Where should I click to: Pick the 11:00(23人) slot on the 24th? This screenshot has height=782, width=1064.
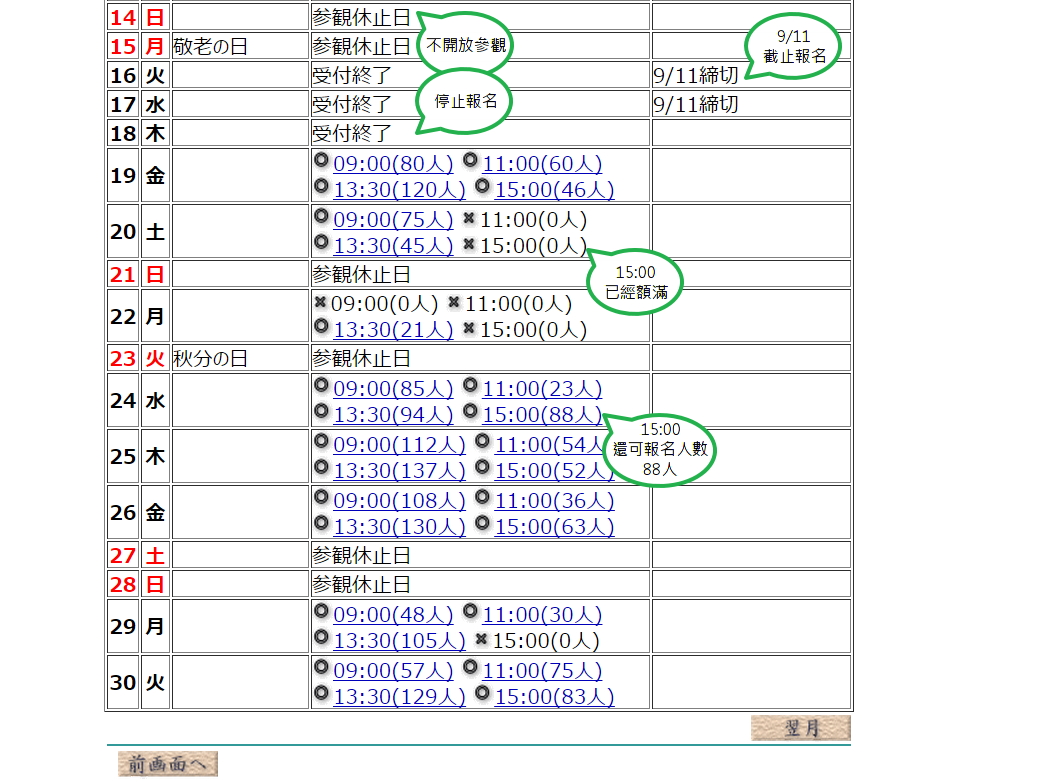(x=542, y=389)
